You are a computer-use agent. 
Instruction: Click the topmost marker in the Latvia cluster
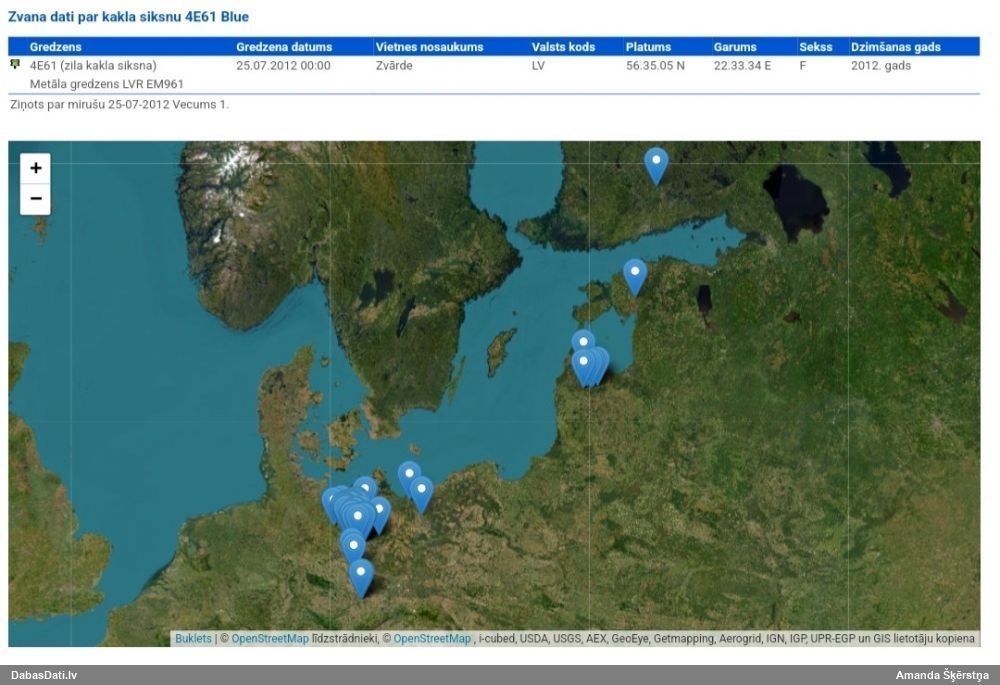click(583, 343)
